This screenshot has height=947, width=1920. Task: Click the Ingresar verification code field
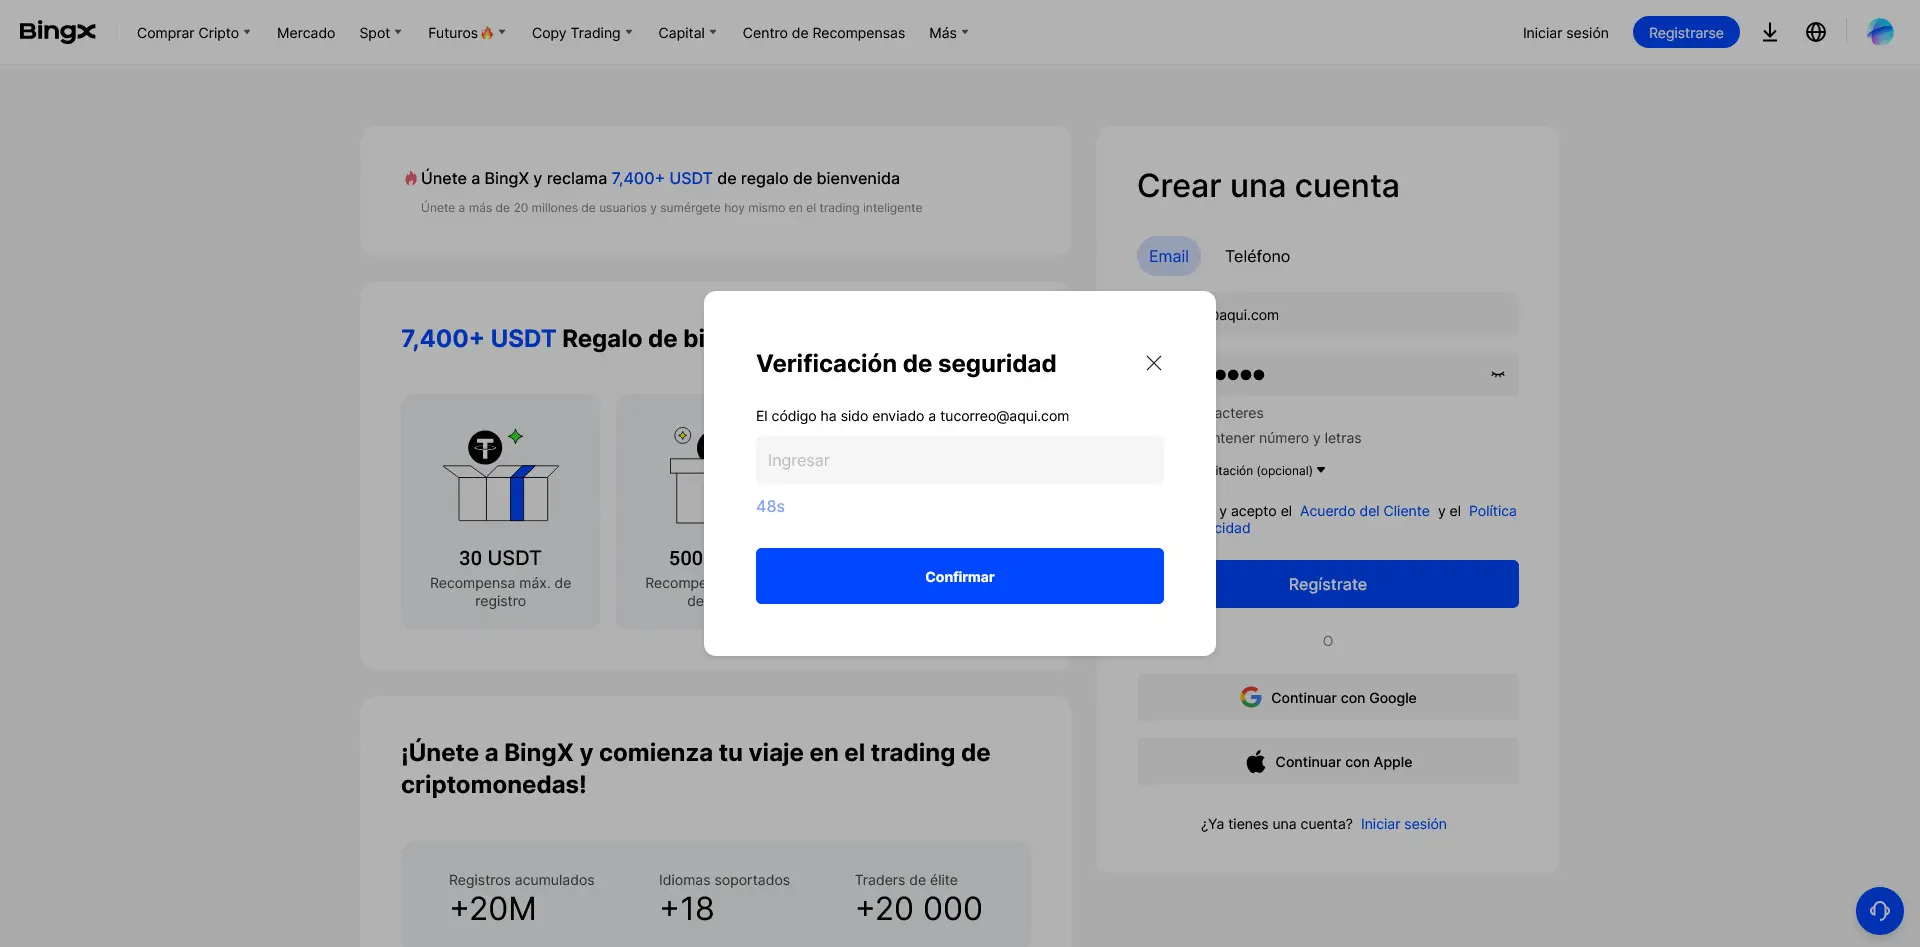tap(959, 460)
